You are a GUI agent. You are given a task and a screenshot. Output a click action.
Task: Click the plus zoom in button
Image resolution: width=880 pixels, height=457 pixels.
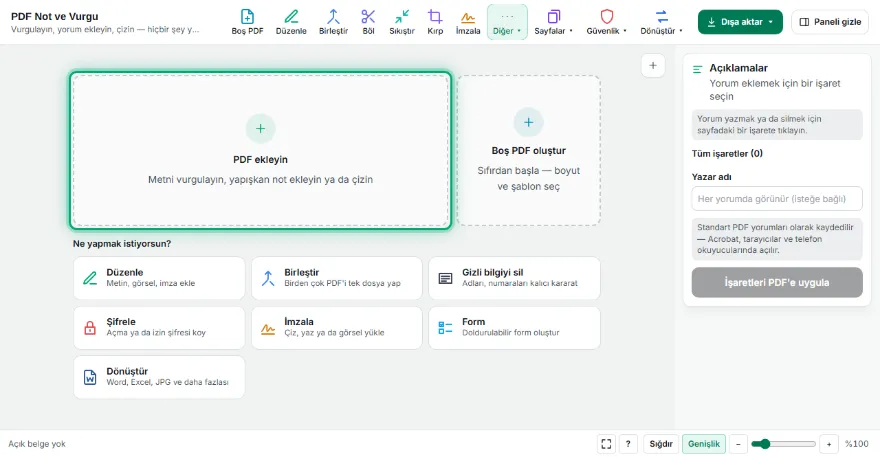point(829,444)
